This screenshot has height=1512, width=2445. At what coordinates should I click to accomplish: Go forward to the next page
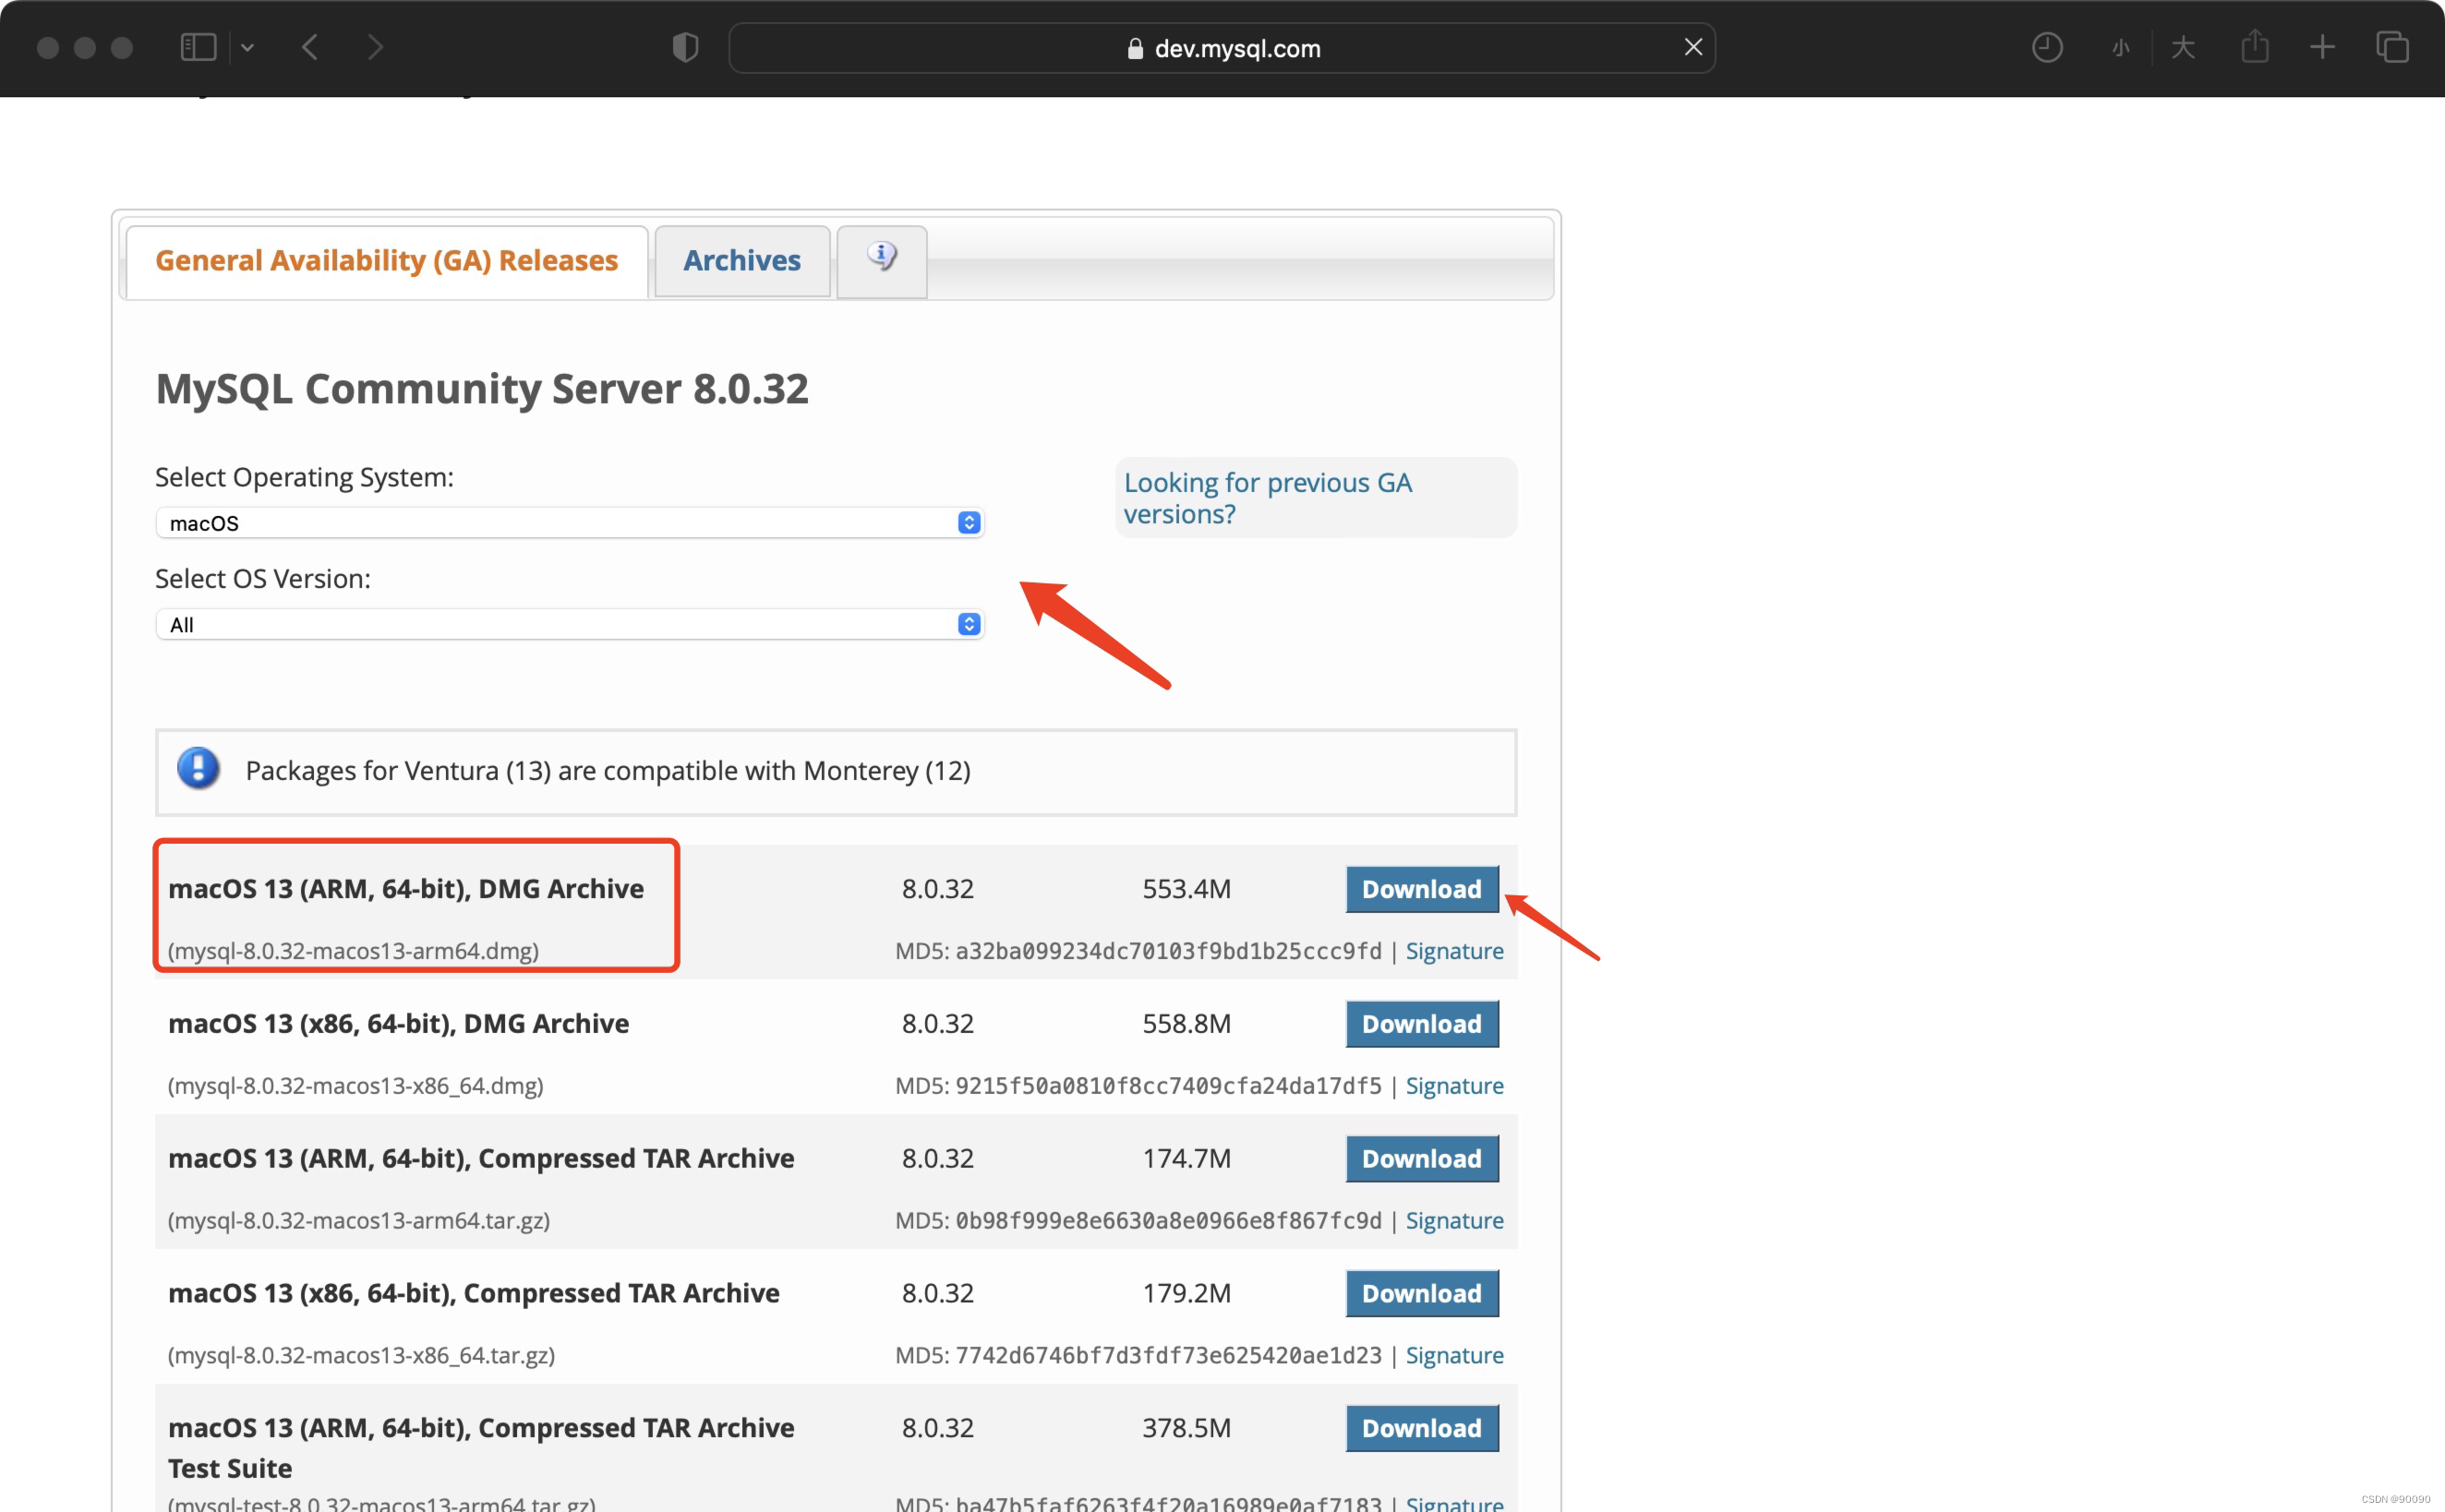(375, 47)
